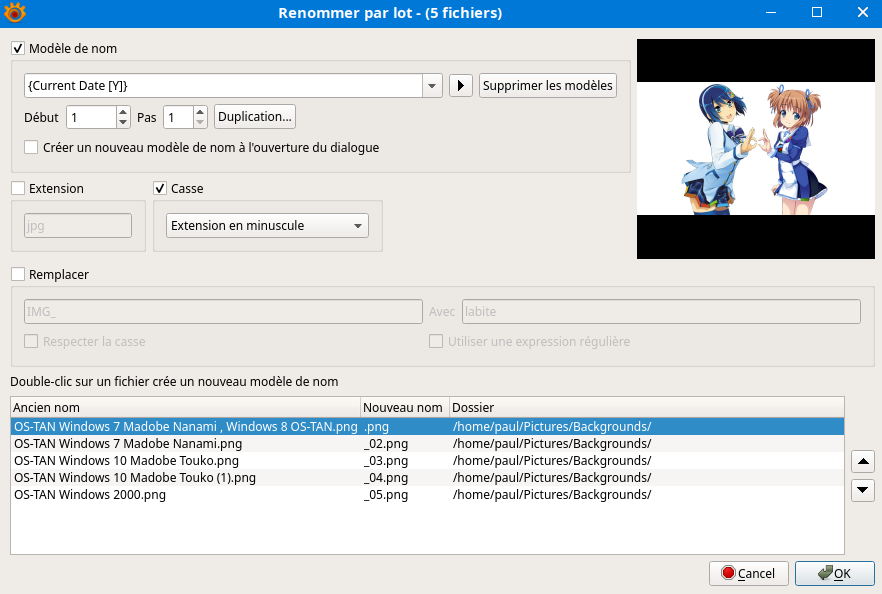Viewport: 882px width, 594px height.
Task: Open the Extension en minuscule dropdown
Action: click(267, 226)
